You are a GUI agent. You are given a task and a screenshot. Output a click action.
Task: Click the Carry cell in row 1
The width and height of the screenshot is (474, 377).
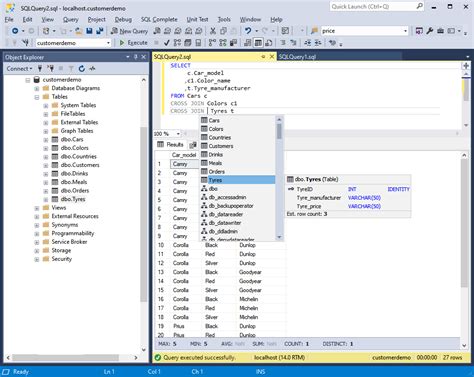[x=184, y=164]
